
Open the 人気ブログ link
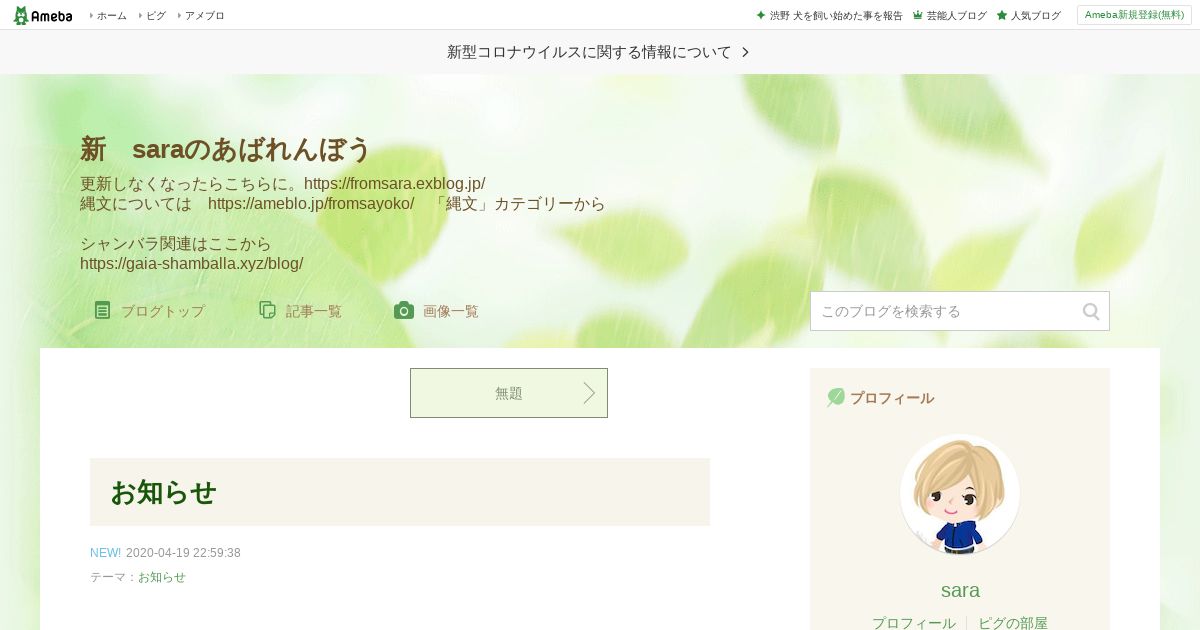coord(1035,16)
